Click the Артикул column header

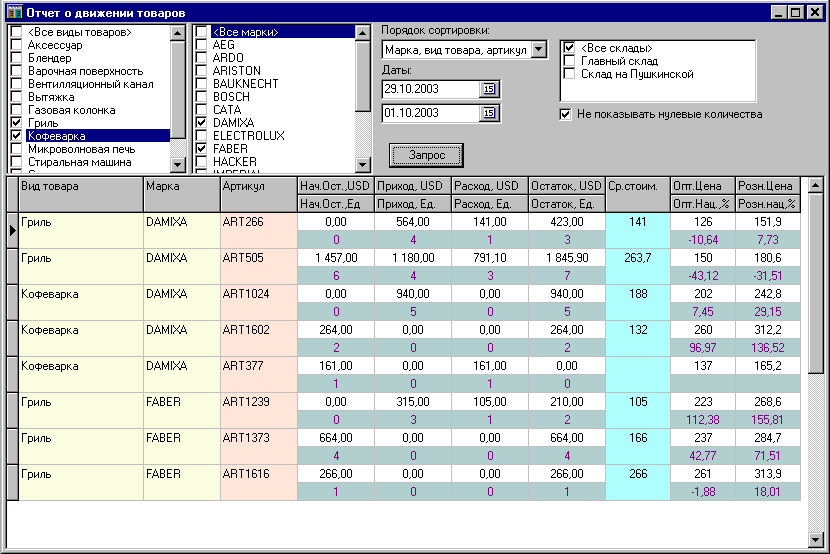[259, 195]
